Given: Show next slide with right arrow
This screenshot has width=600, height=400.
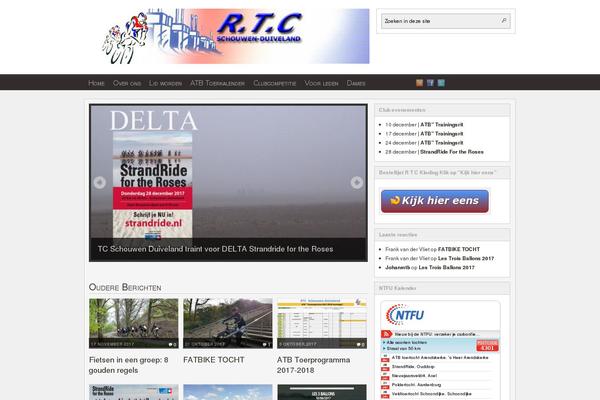Looking at the screenshot, I should tap(357, 182).
